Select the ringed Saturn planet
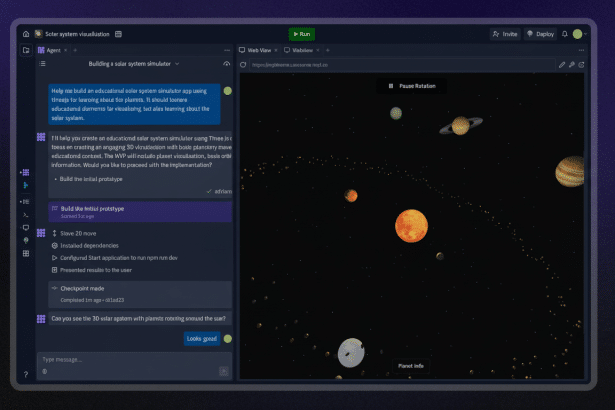Viewport: 615px width, 410px height. tap(461, 126)
